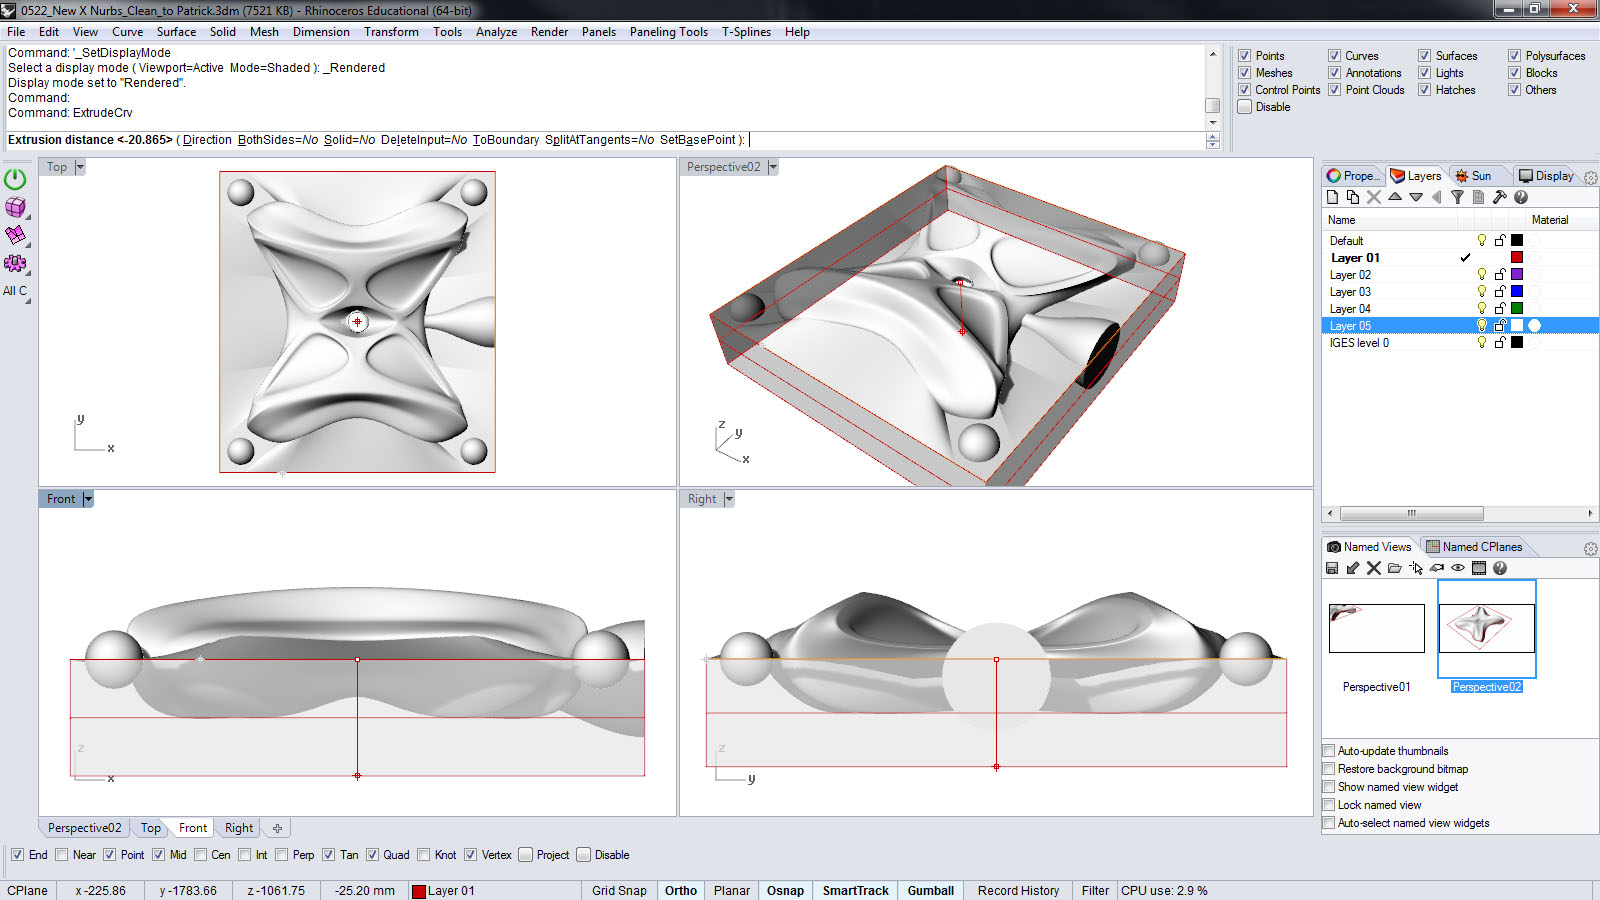Open the Named Views panel gear icon

(1590, 549)
